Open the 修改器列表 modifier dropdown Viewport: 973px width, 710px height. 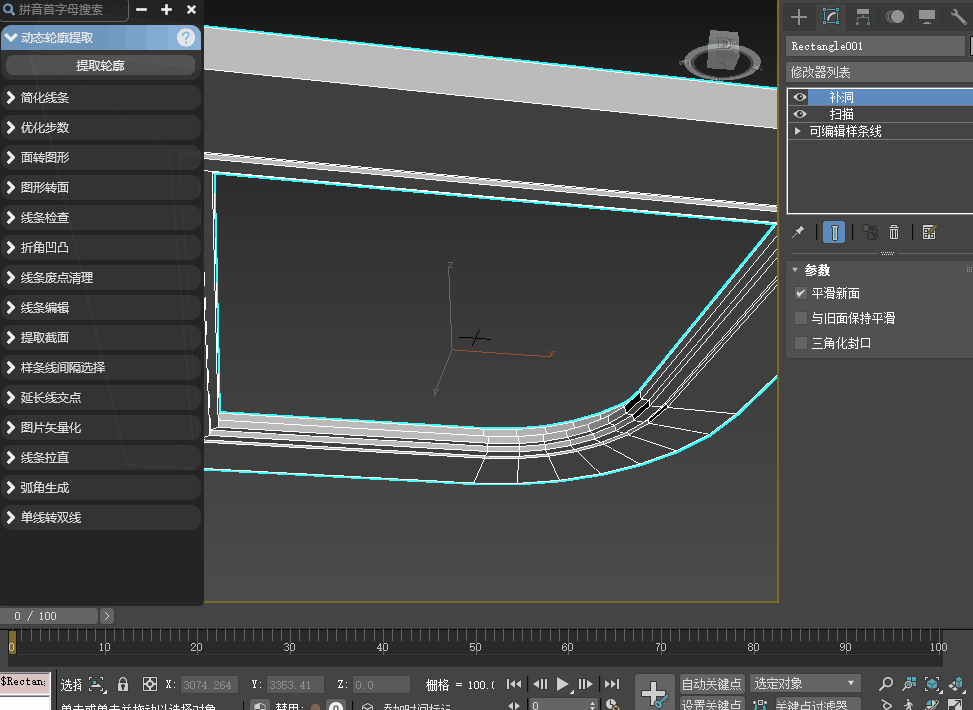point(879,73)
